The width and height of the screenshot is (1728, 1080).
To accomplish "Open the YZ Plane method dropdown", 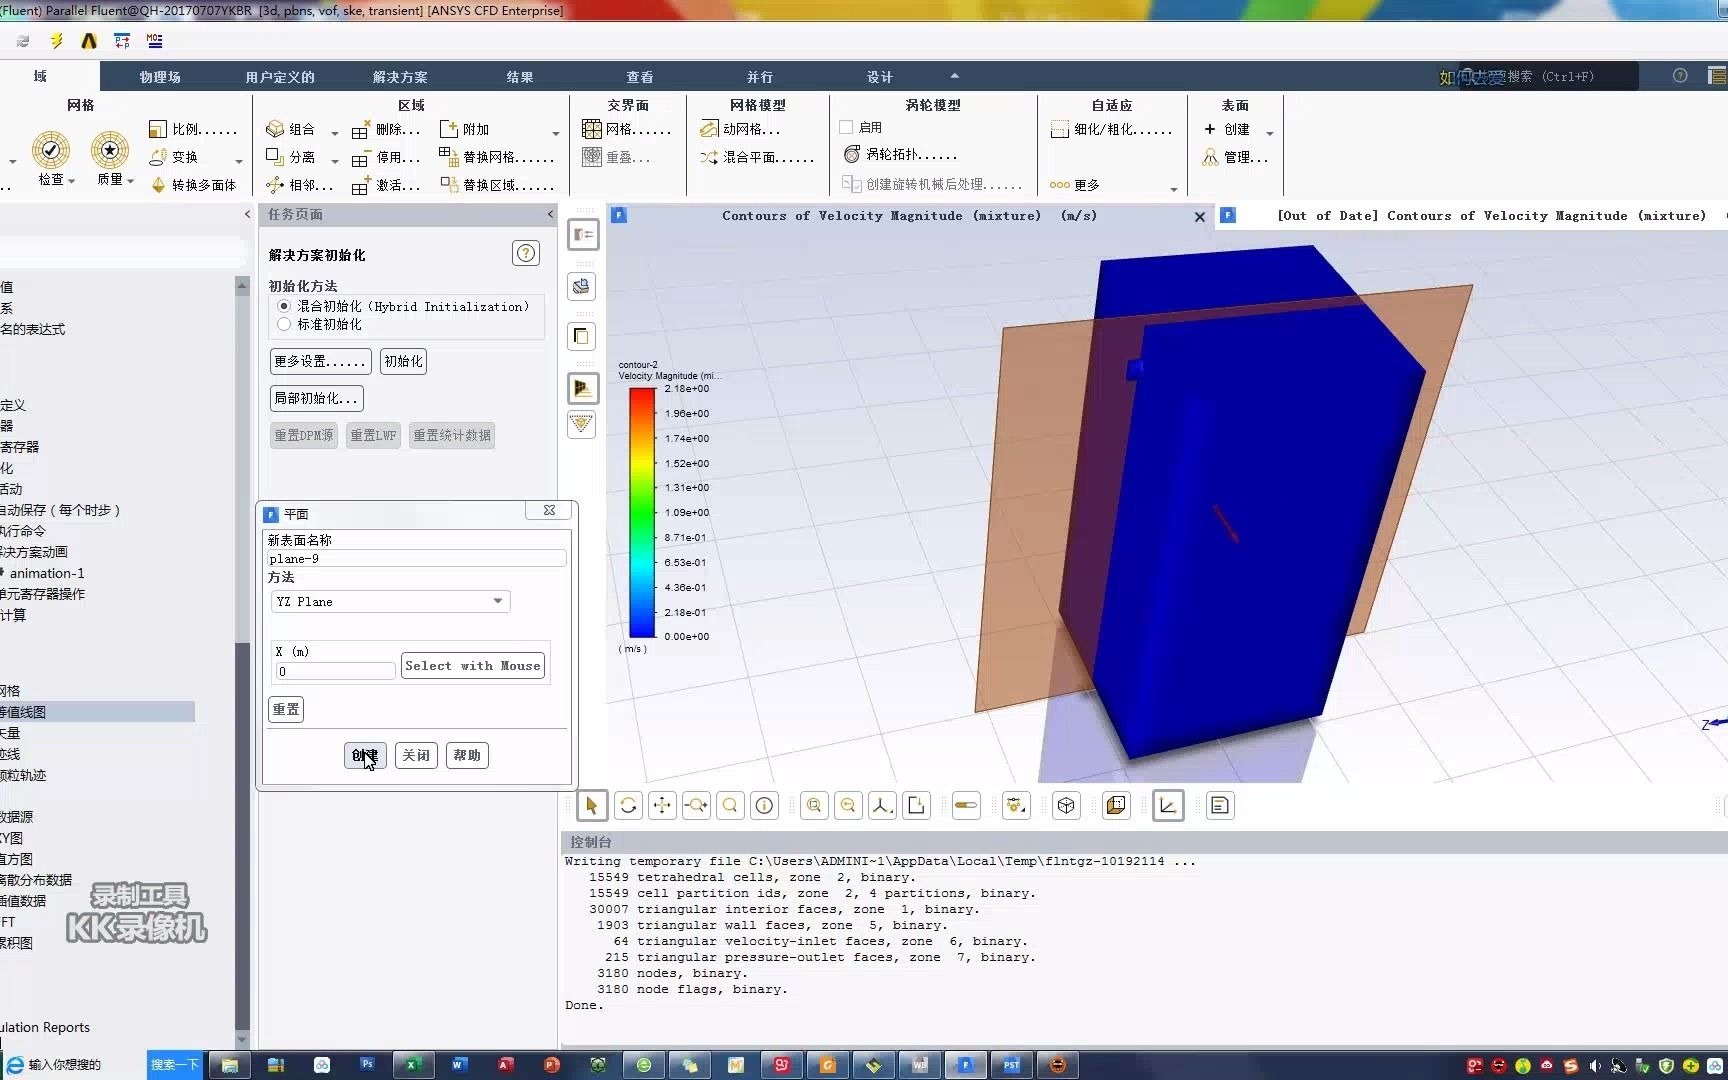I will tap(390, 601).
